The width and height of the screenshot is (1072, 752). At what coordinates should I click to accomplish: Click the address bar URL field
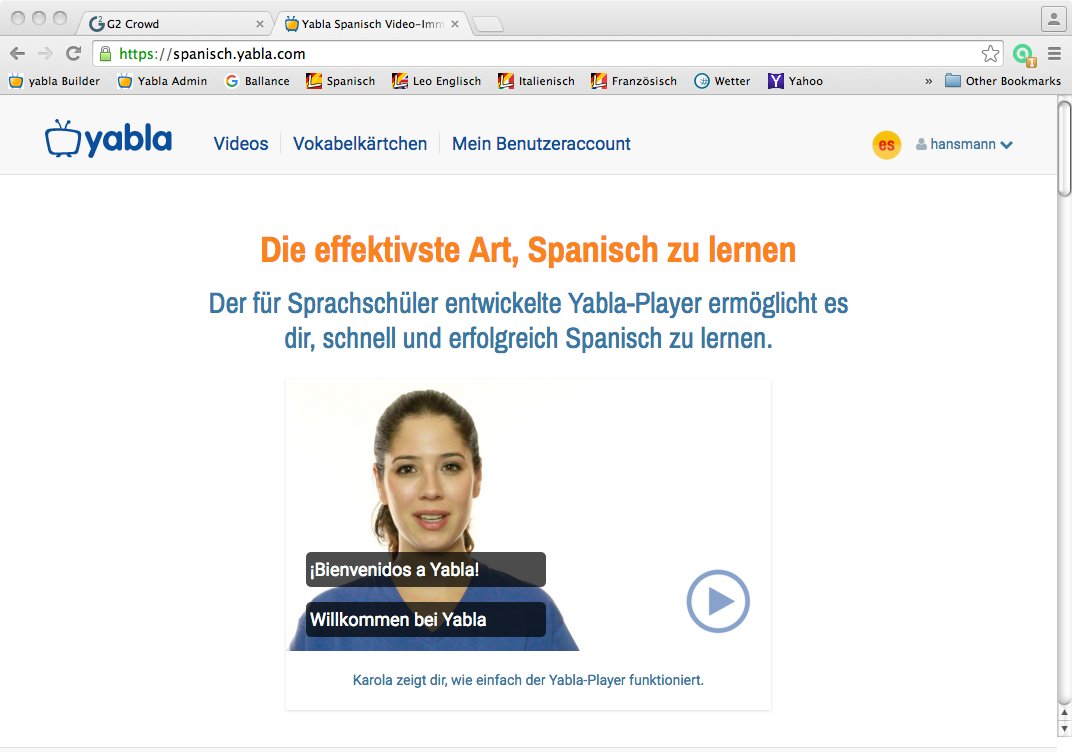[x=540, y=54]
